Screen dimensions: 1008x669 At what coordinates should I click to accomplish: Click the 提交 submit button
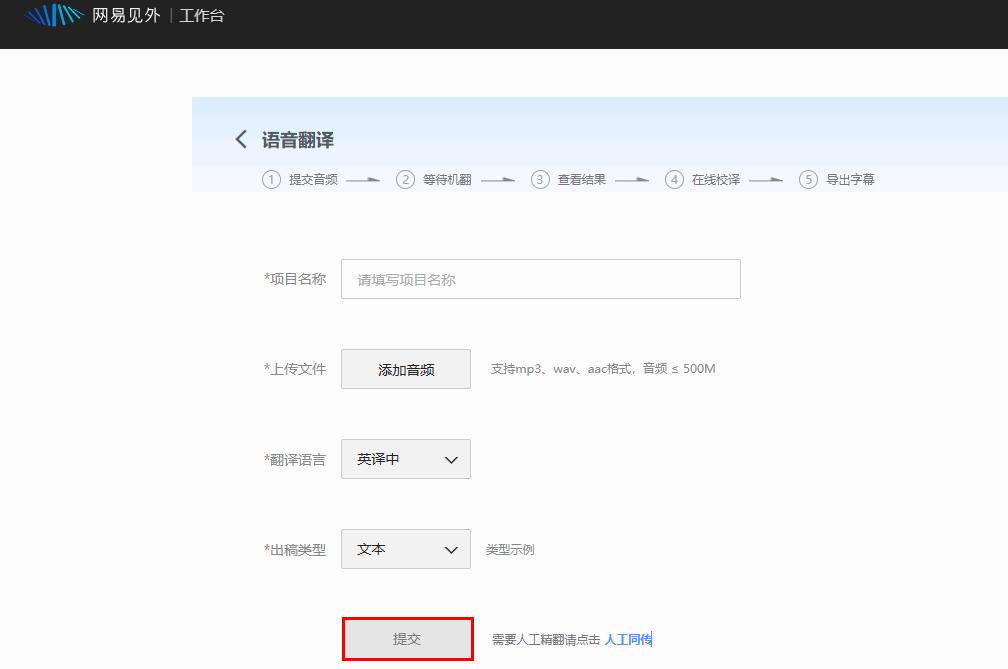tap(407, 639)
